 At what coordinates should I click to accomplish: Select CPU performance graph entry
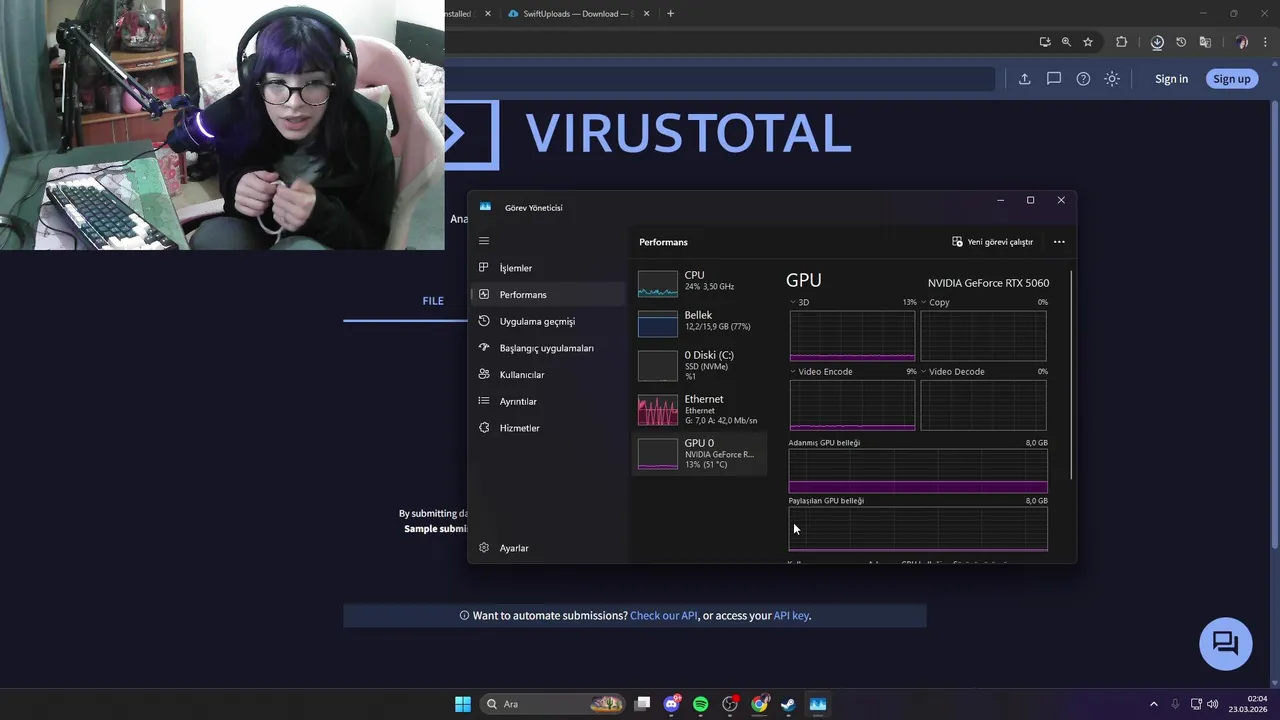[x=700, y=282]
